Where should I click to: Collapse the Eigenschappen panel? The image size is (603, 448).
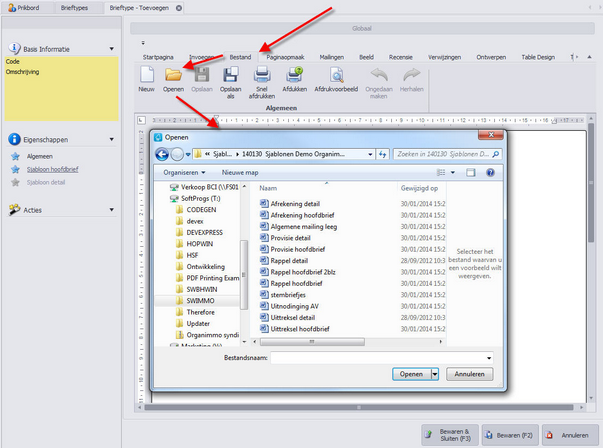tap(112, 139)
